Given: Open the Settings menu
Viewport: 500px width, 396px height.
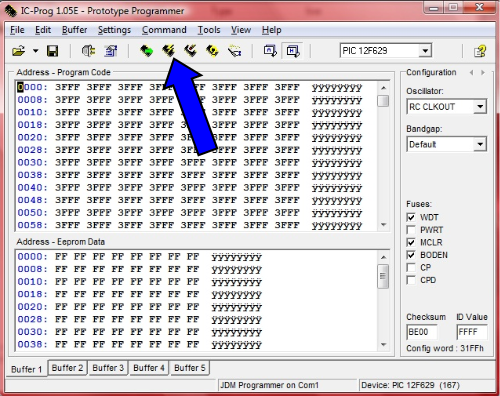Looking at the screenshot, I should click(114, 30).
